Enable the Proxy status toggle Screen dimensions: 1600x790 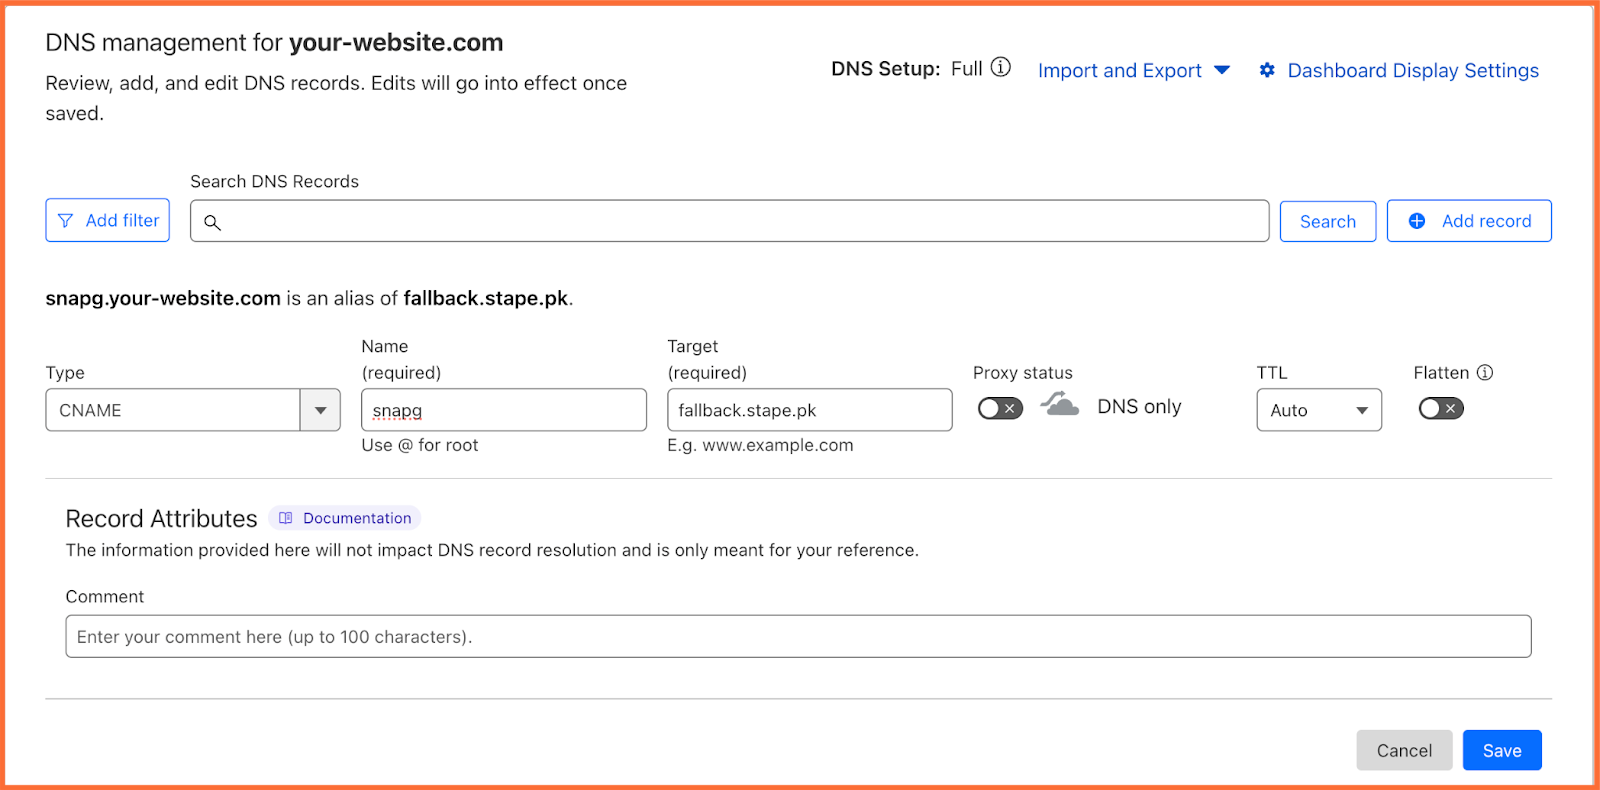pos(1000,408)
